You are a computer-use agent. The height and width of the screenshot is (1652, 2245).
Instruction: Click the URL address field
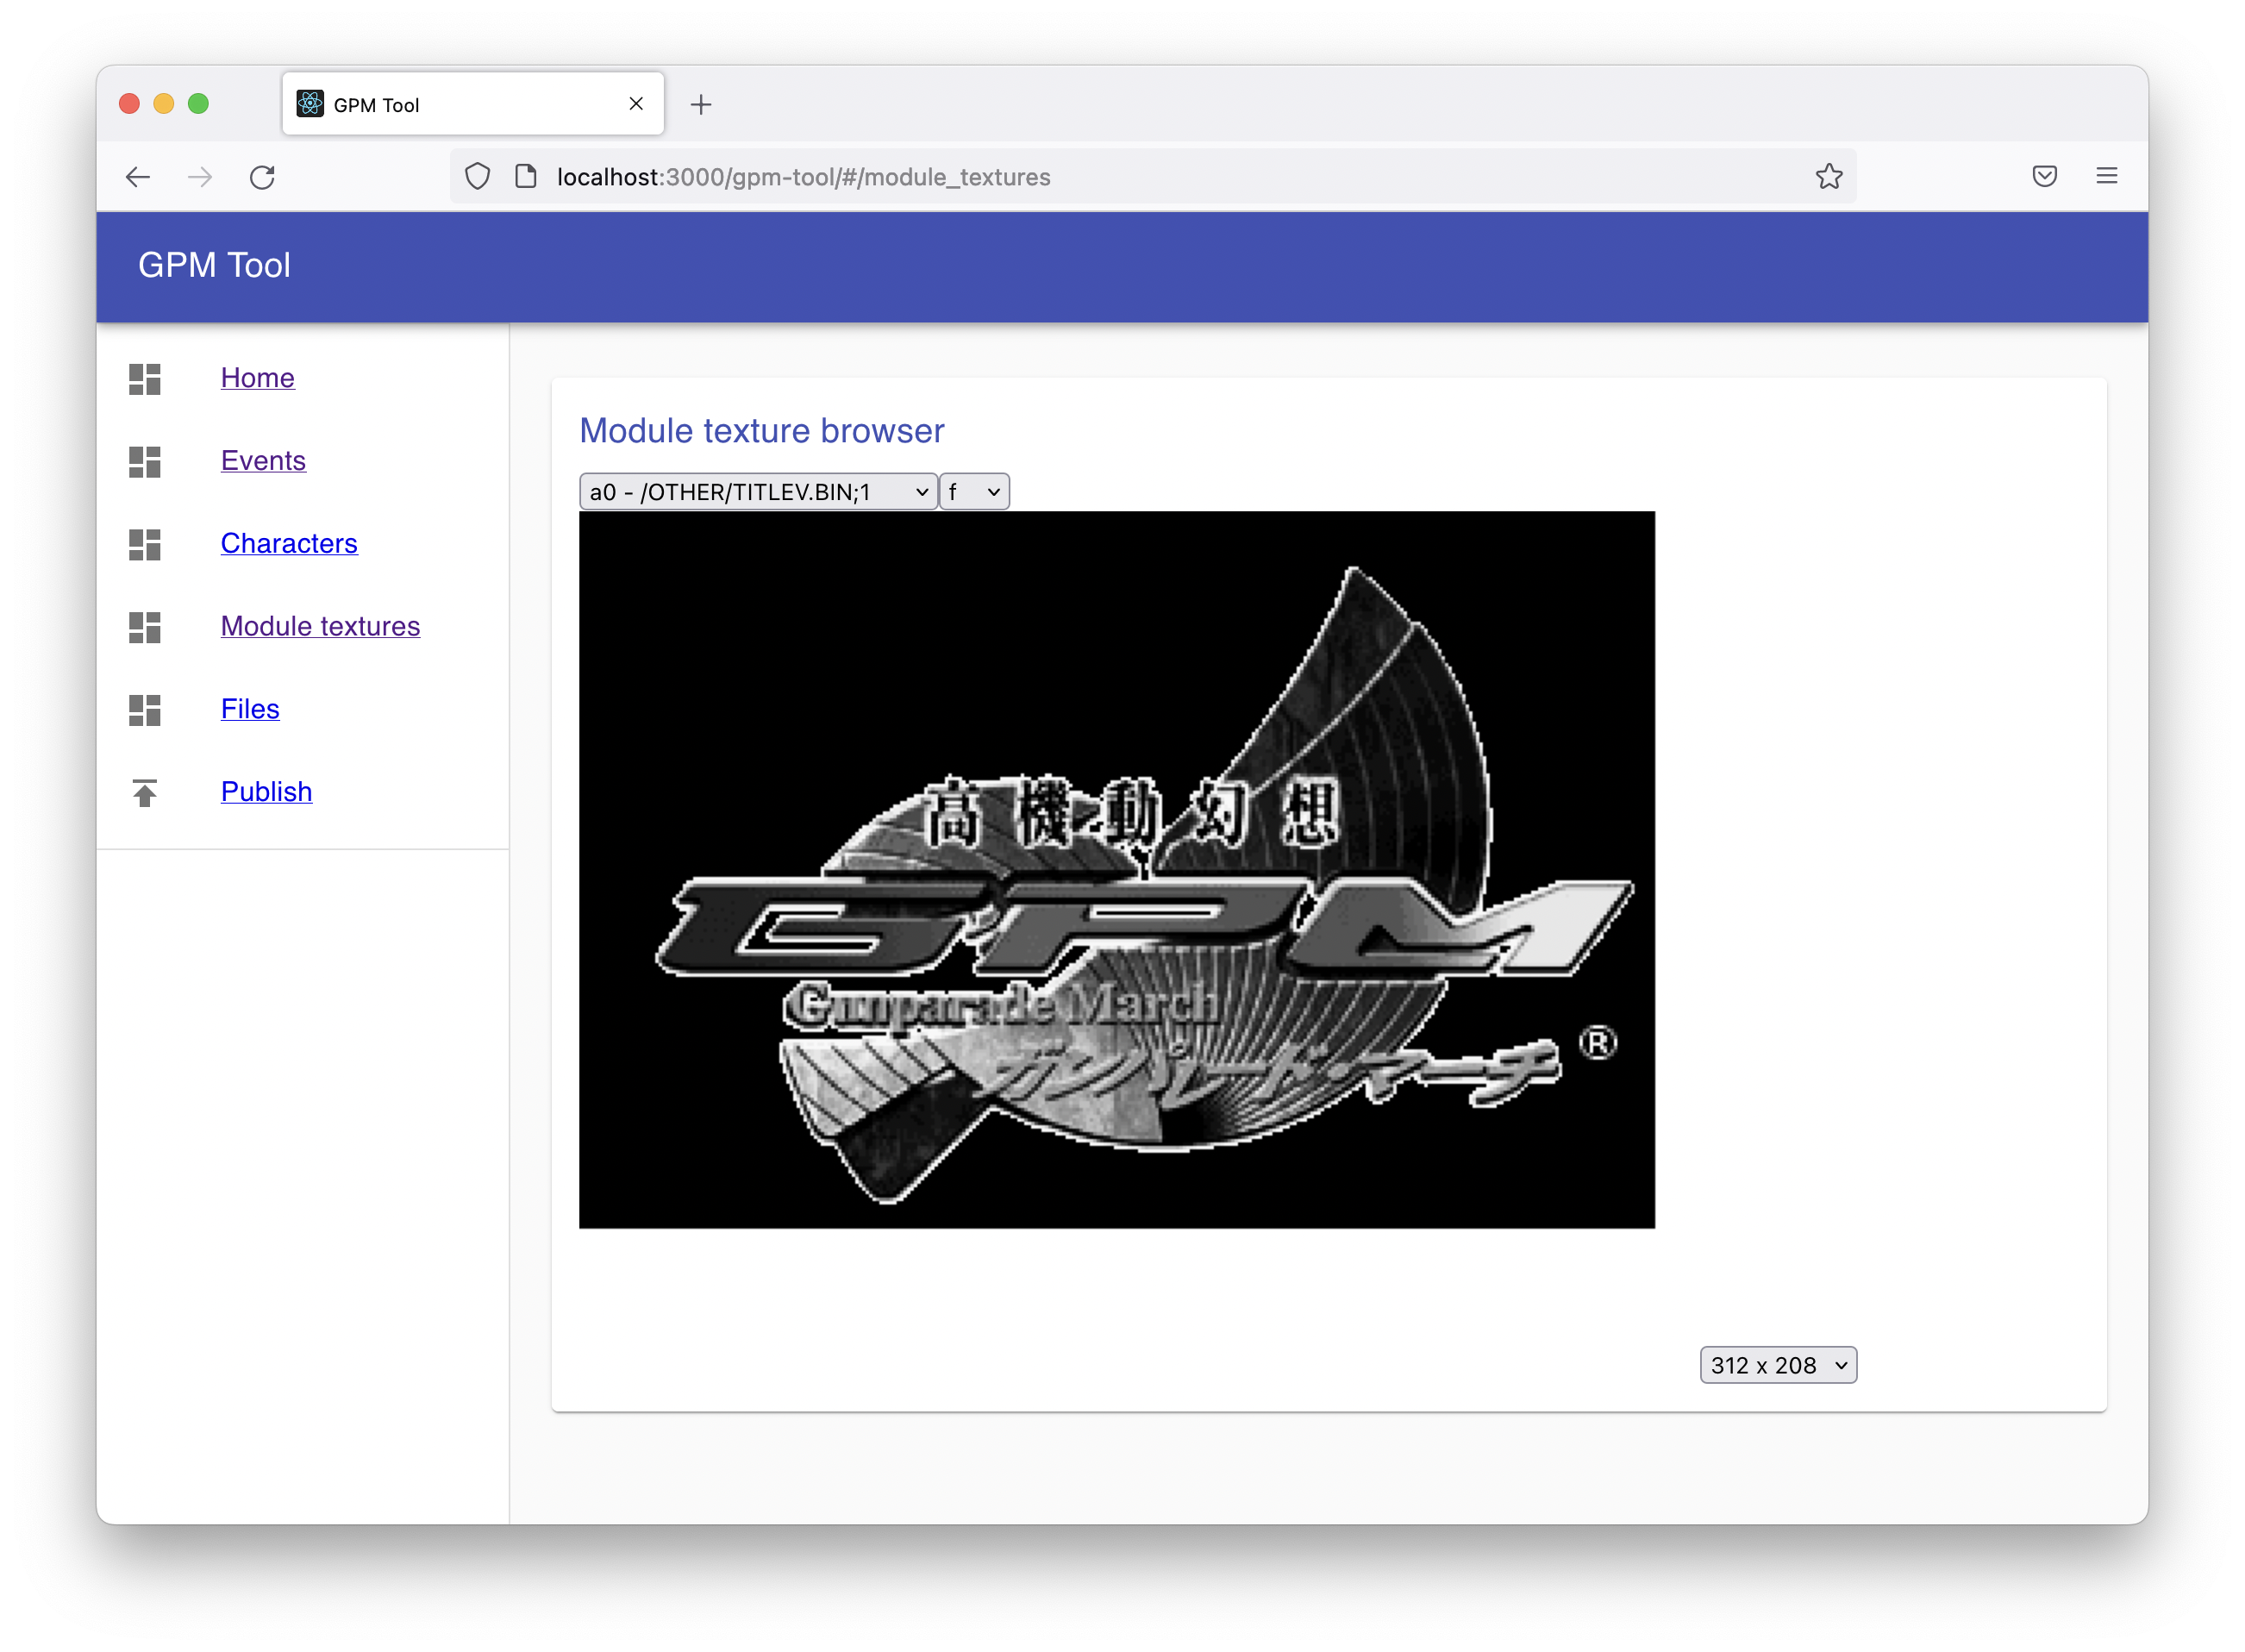1152,177
